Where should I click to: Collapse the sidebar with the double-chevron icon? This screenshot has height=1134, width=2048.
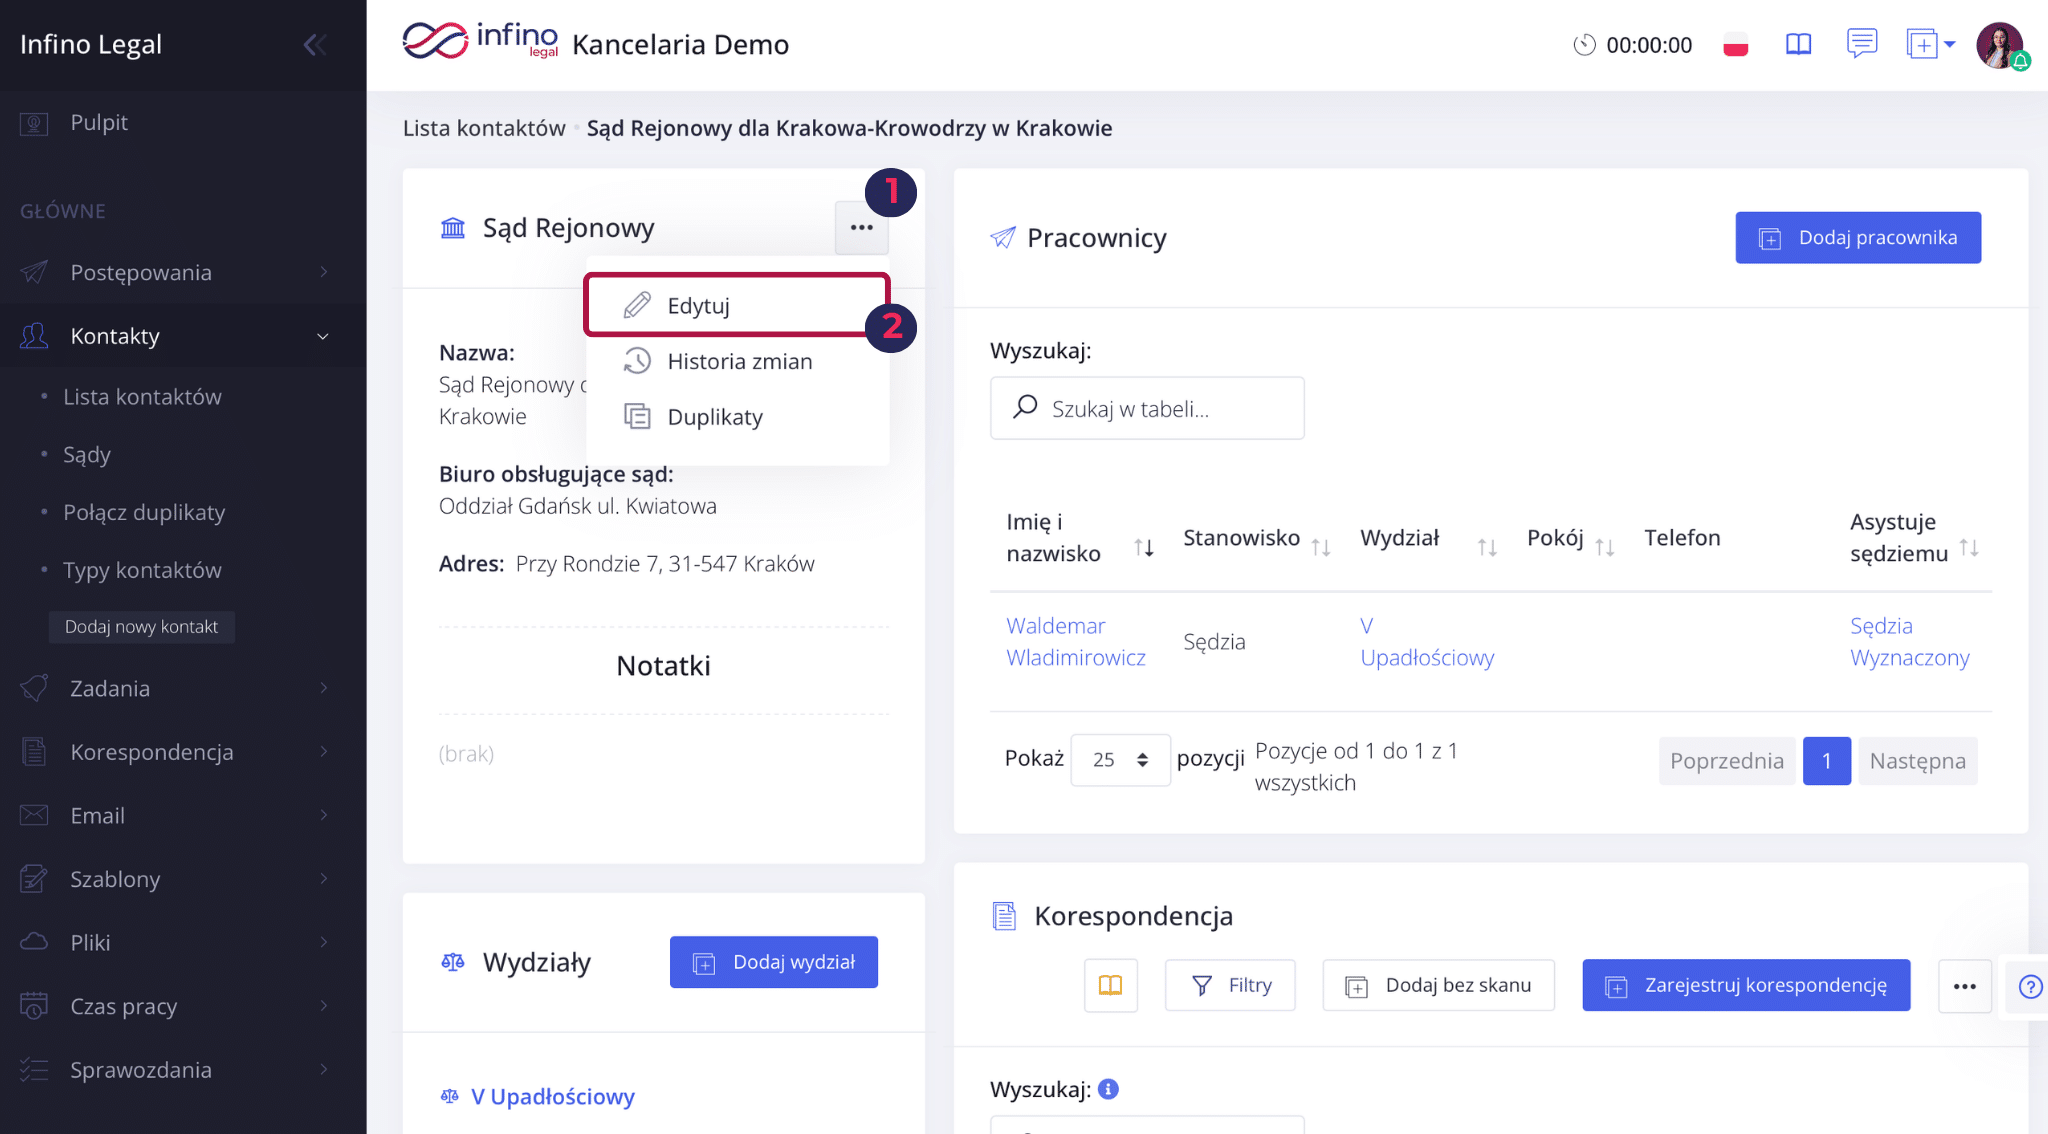coord(315,44)
